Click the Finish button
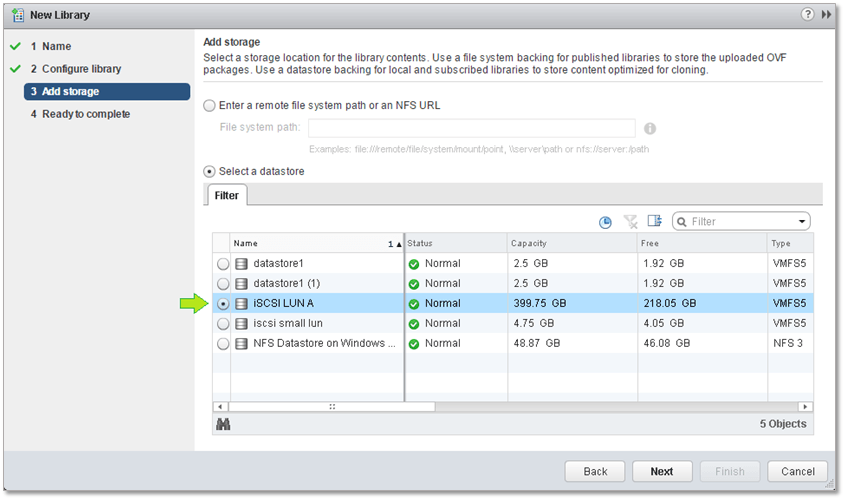This screenshot has width=845, height=500. pyautogui.click(x=730, y=471)
